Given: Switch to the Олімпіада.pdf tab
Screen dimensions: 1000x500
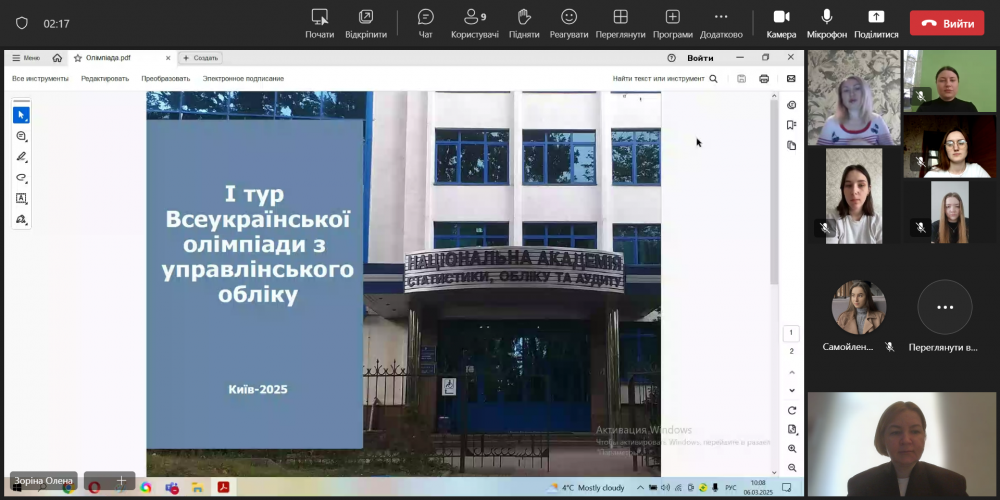Looking at the screenshot, I should pos(108,58).
